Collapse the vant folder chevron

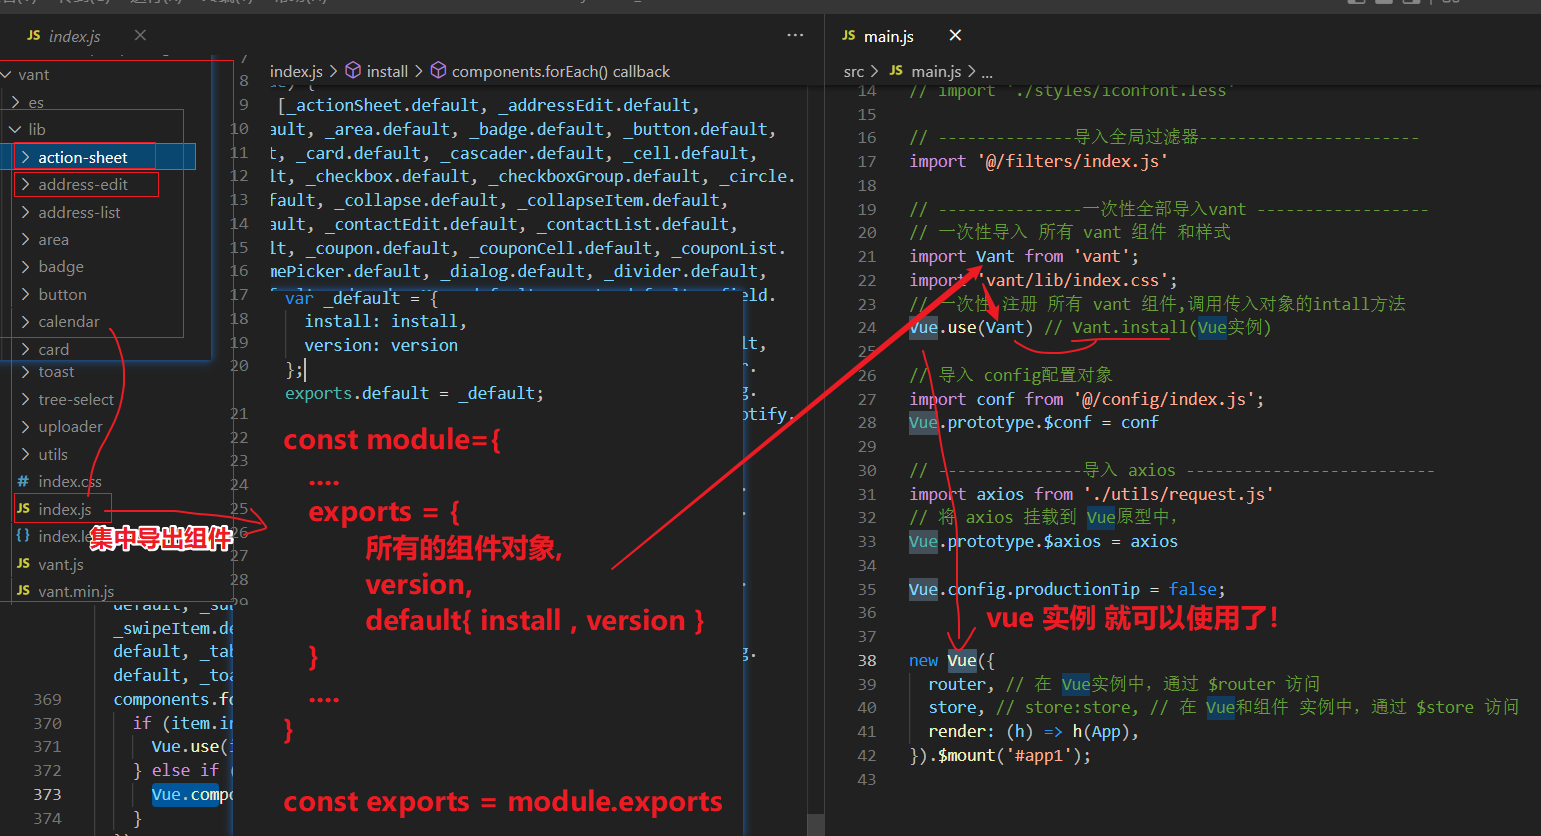point(7,75)
